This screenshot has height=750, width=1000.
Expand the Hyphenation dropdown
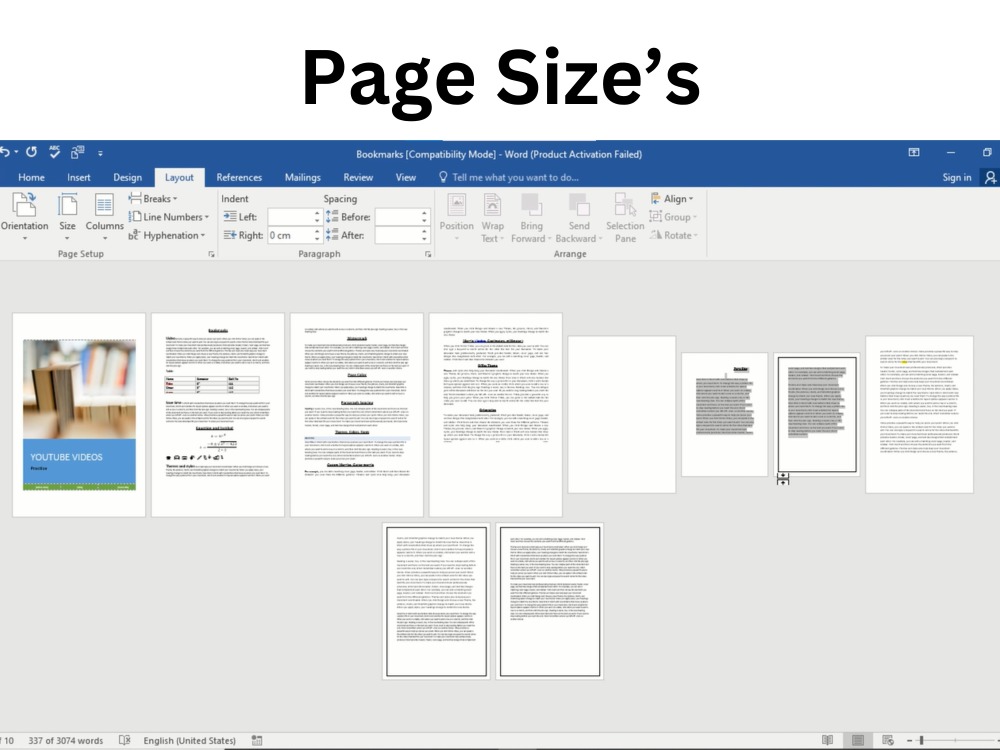(x=167, y=235)
